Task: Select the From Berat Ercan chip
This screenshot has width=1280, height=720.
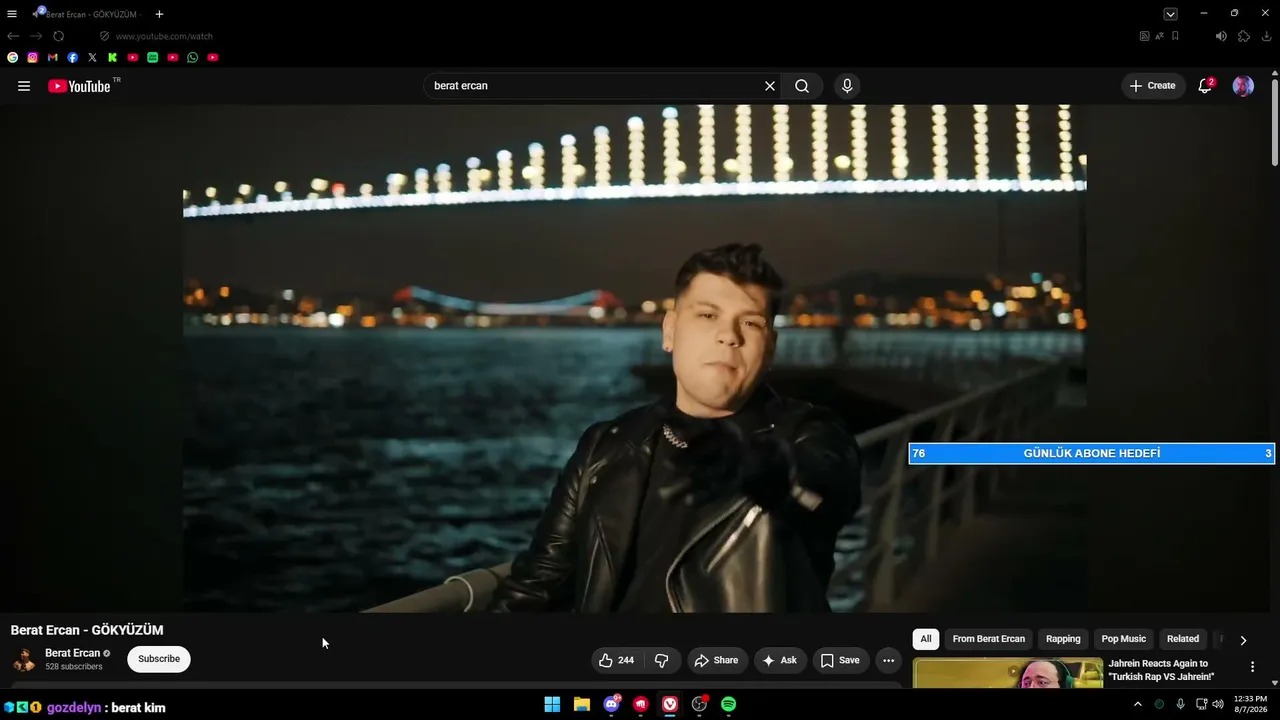Action: point(989,639)
